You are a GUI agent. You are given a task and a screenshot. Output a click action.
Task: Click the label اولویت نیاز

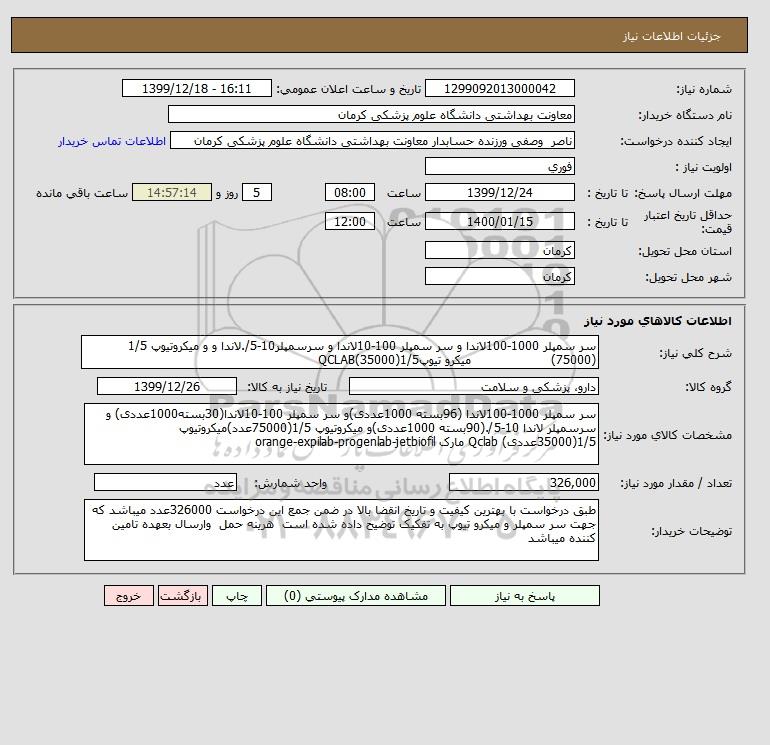click(704, 167)
